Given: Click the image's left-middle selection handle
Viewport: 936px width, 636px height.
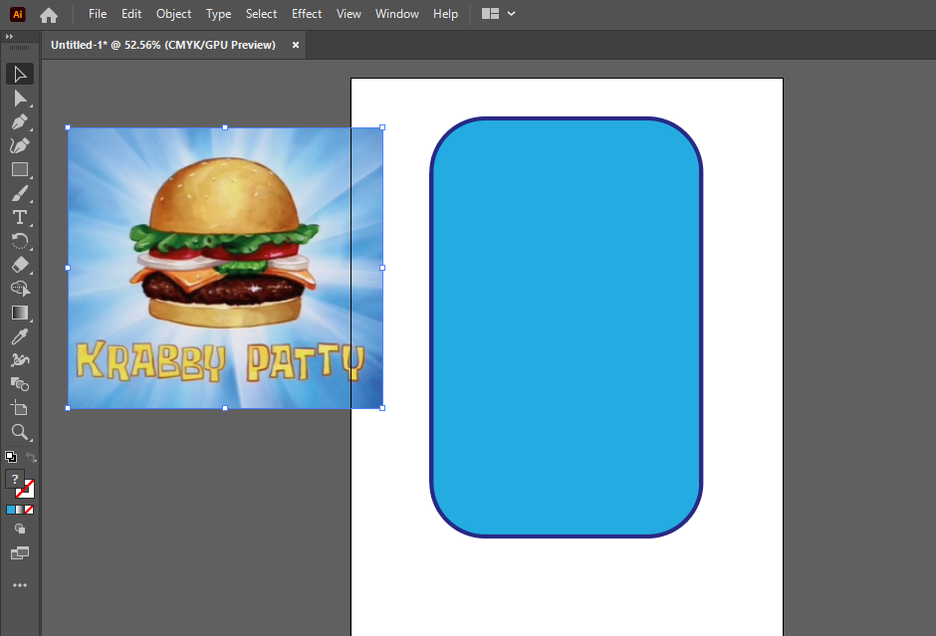Looking at the screenshot, I should pyautogui.click(x=68, y=268).
